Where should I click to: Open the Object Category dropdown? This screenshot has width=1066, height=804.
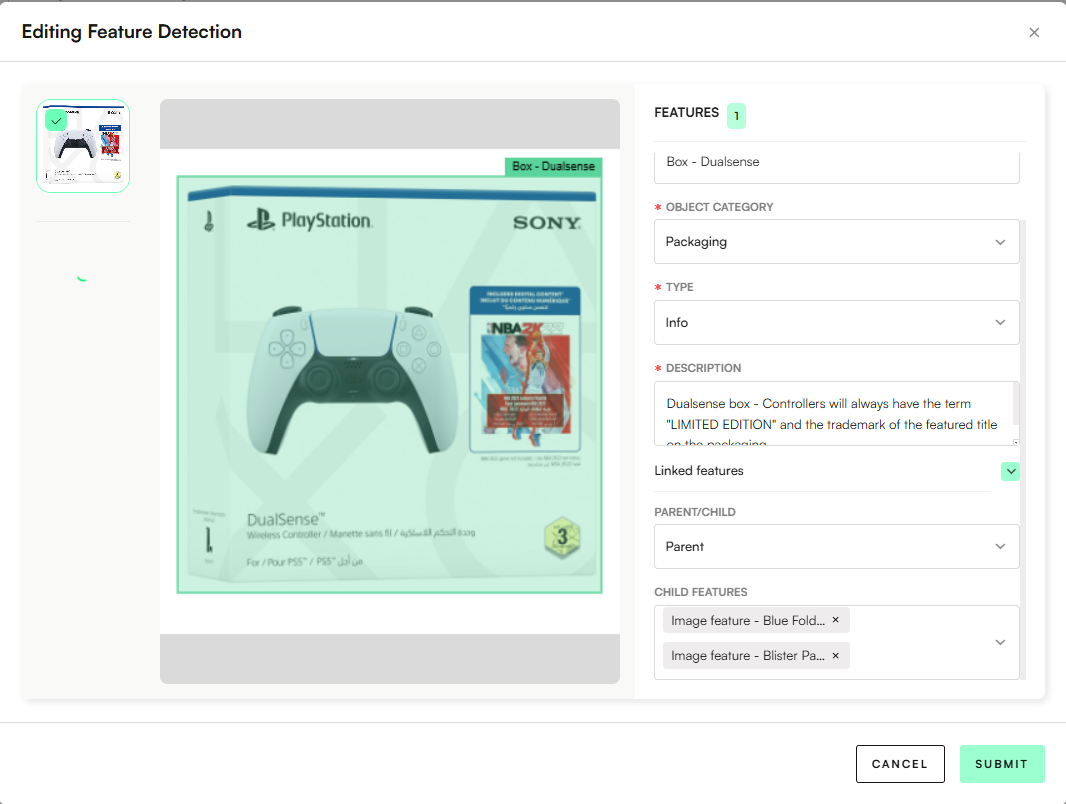[x=836, y=241]
